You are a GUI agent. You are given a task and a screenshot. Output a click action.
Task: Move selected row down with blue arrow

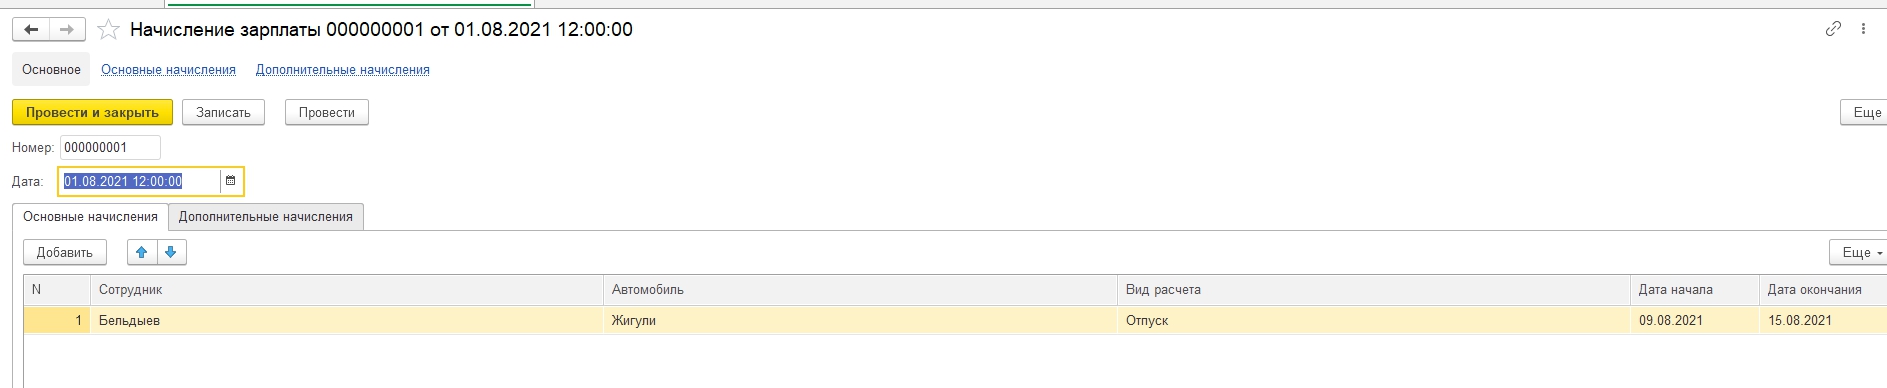pyautogui.click(x=171, y=252)
